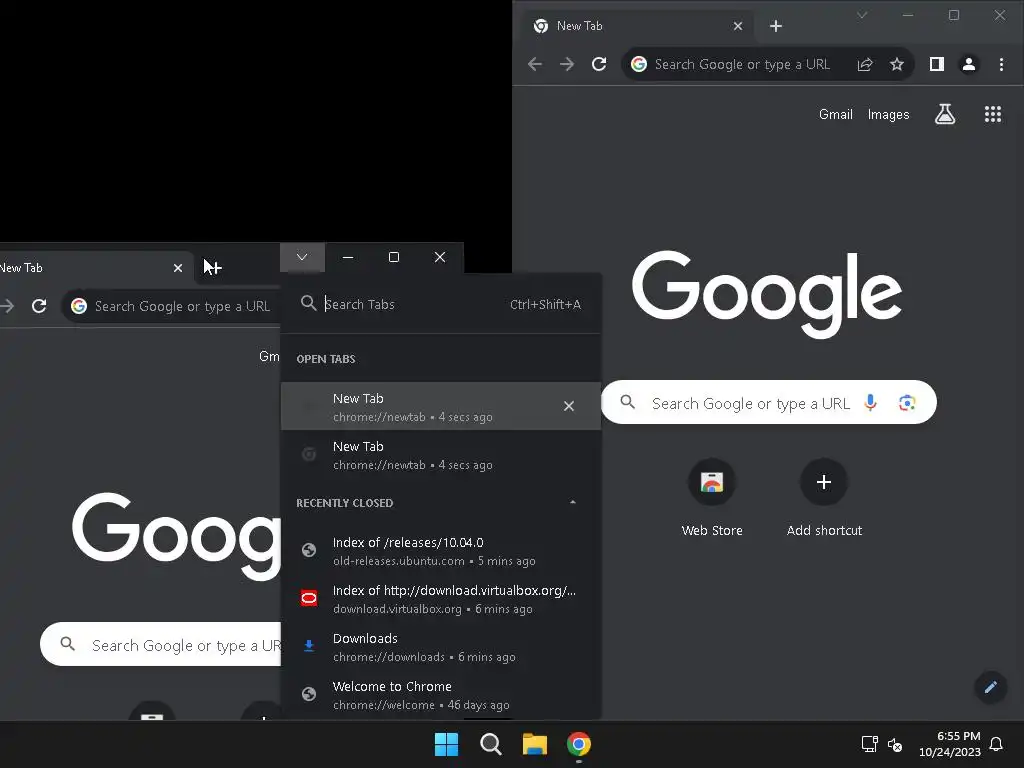1024x768 pixels.
Task: Start voice search microphone in right window
Action: (x=870, y=402)
